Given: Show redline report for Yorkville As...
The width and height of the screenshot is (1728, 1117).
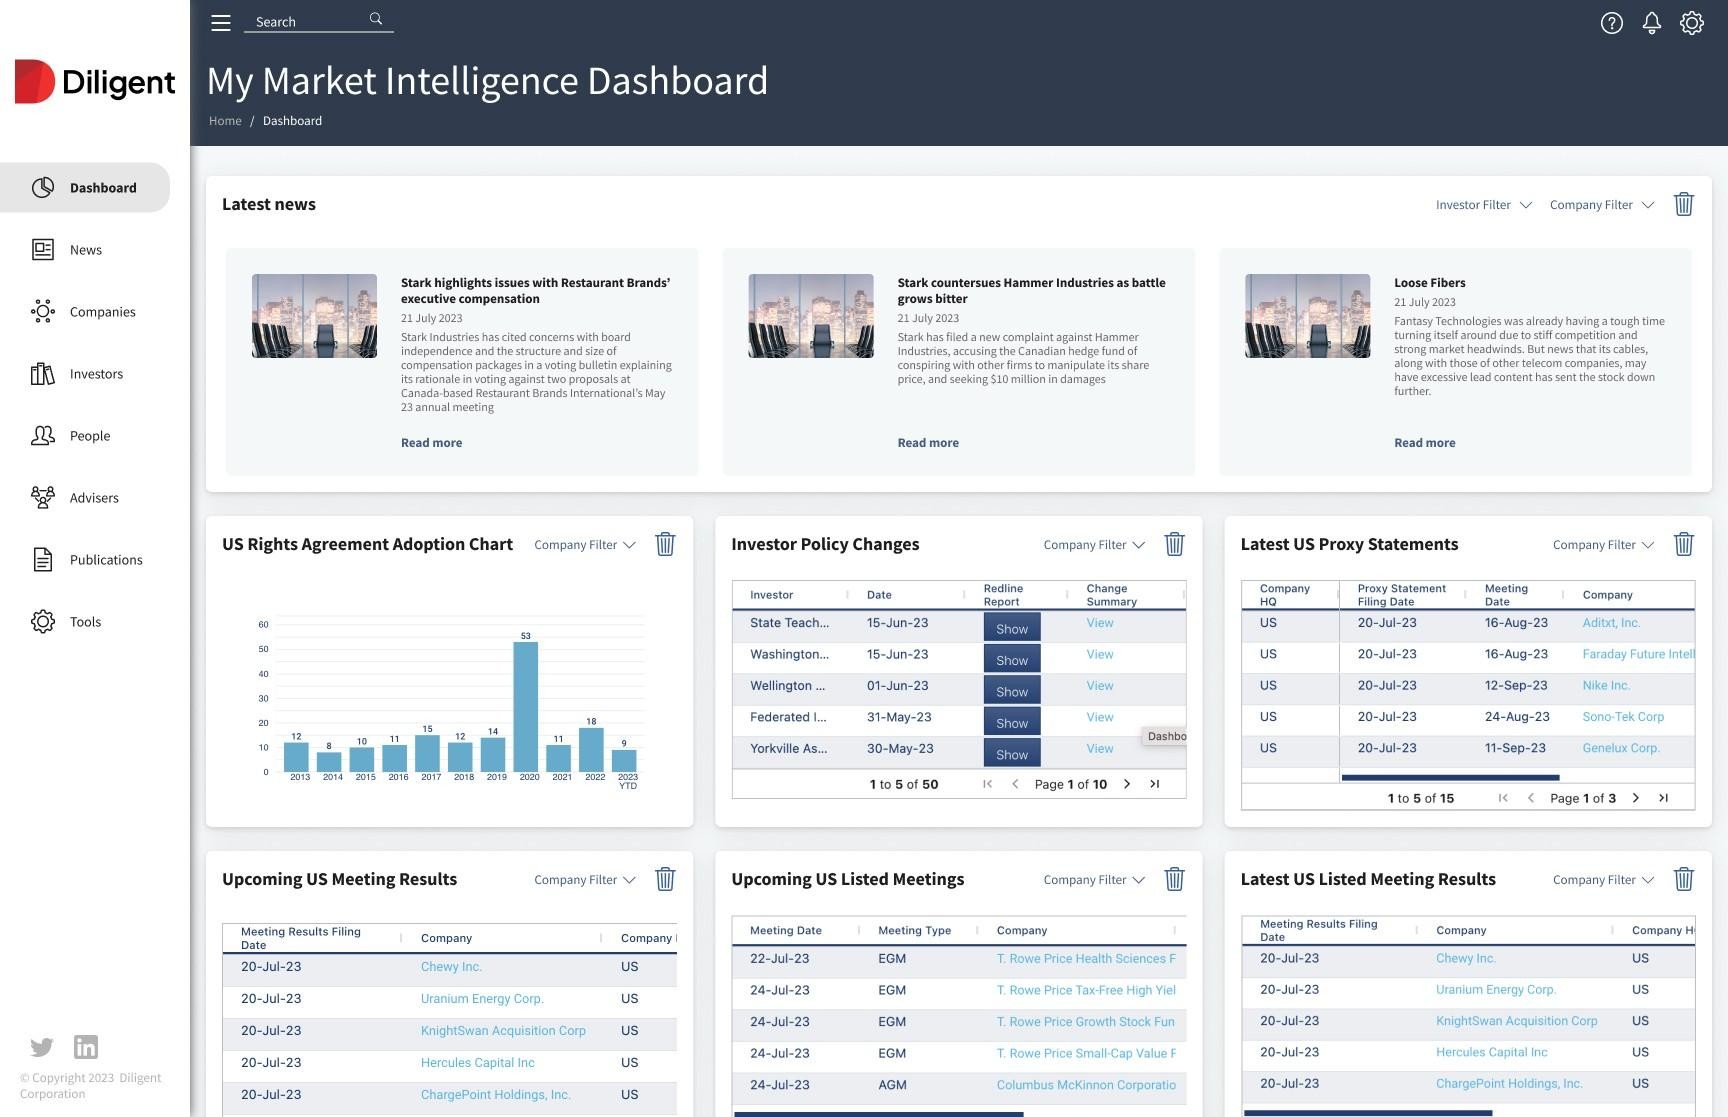Looking at the screenshot, I should pos(1012,753).
